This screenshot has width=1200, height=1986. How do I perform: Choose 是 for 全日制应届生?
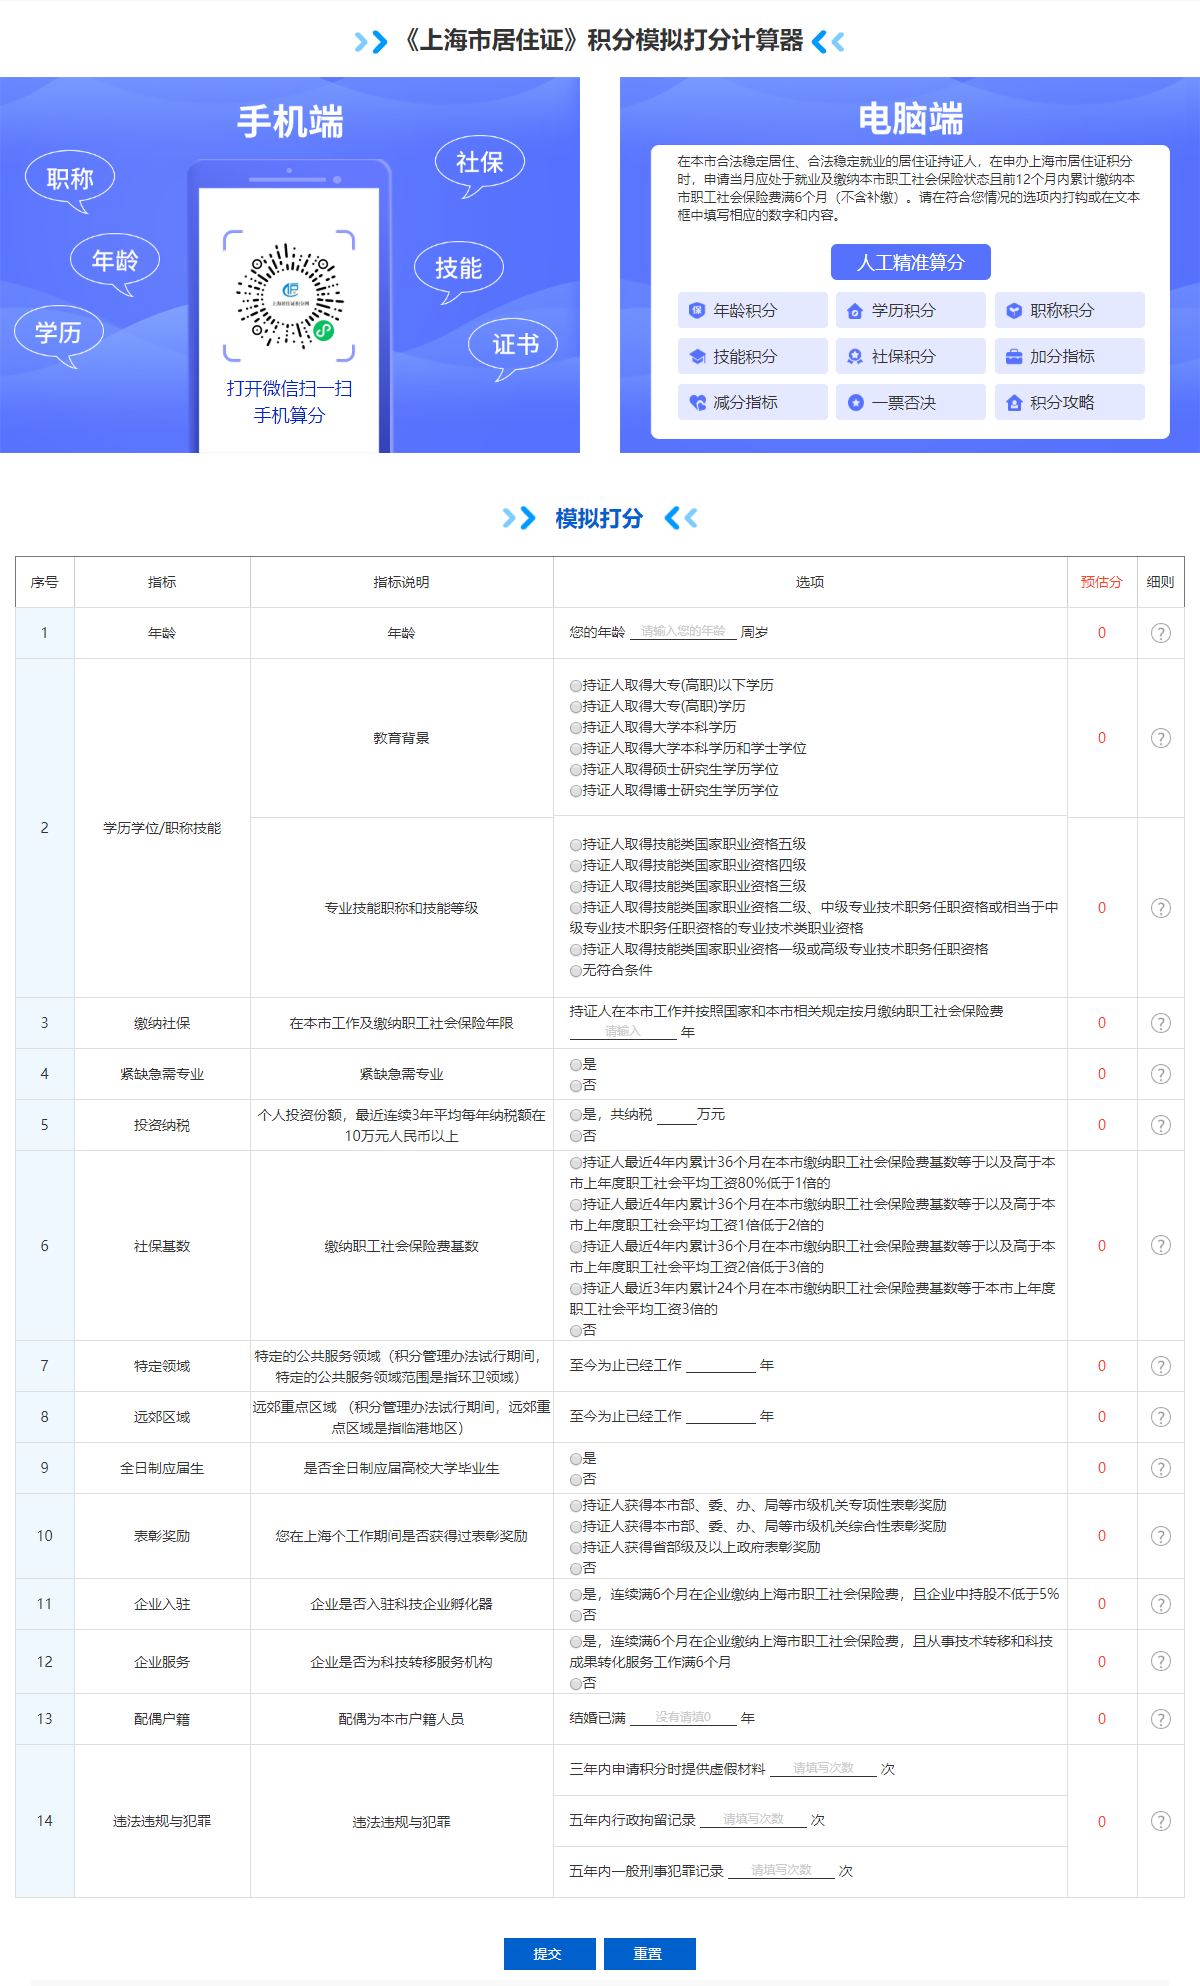pyautogui.click(x=576, y=1459)
